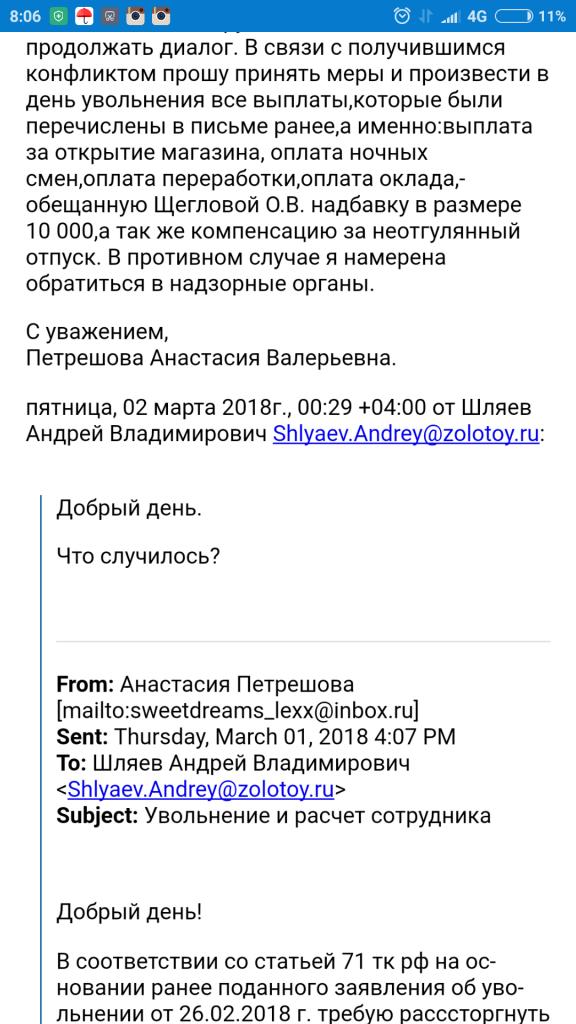Tap the quoted text "Что случилось?"
This screenshot has height=1024, width=576.
tap(137, 556)
